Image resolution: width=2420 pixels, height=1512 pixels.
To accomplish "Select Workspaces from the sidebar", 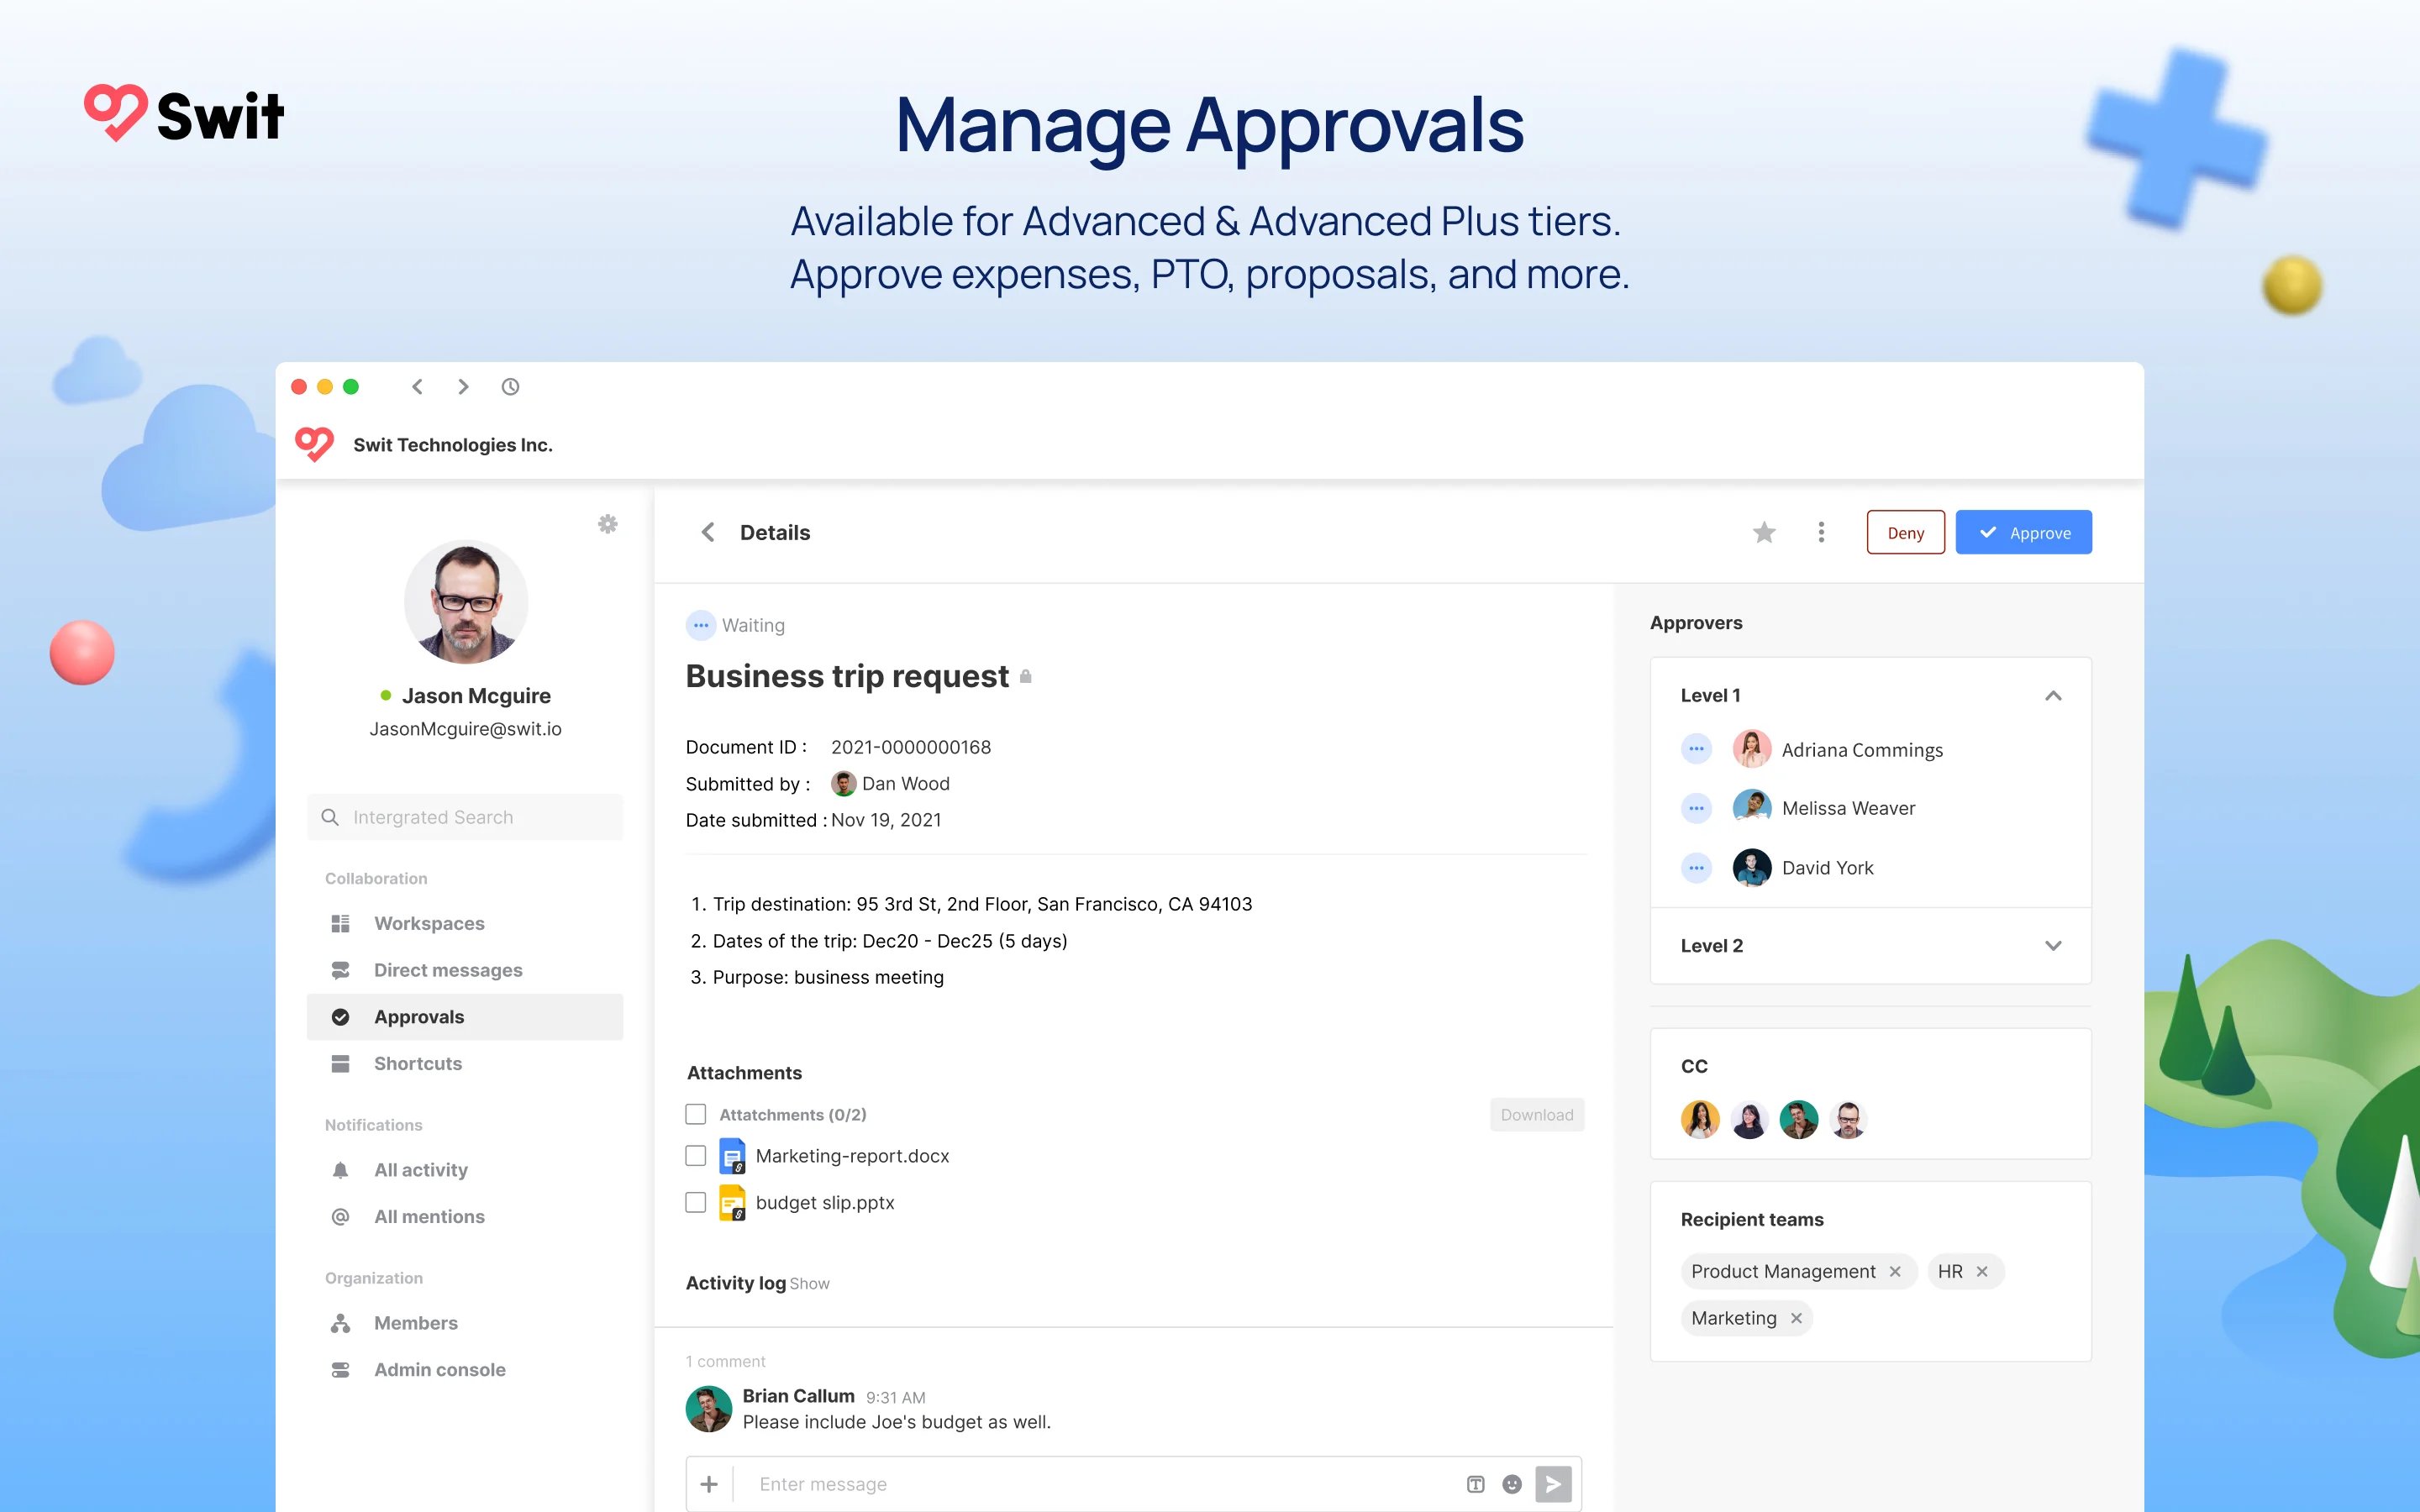I will [428, 923].
